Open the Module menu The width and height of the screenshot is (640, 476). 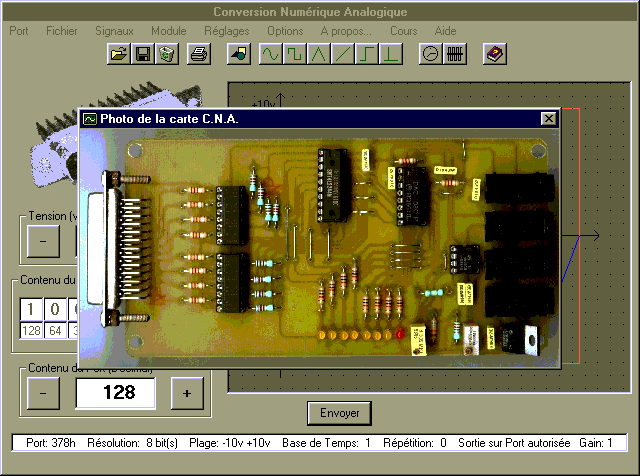[x=169, y=31]
